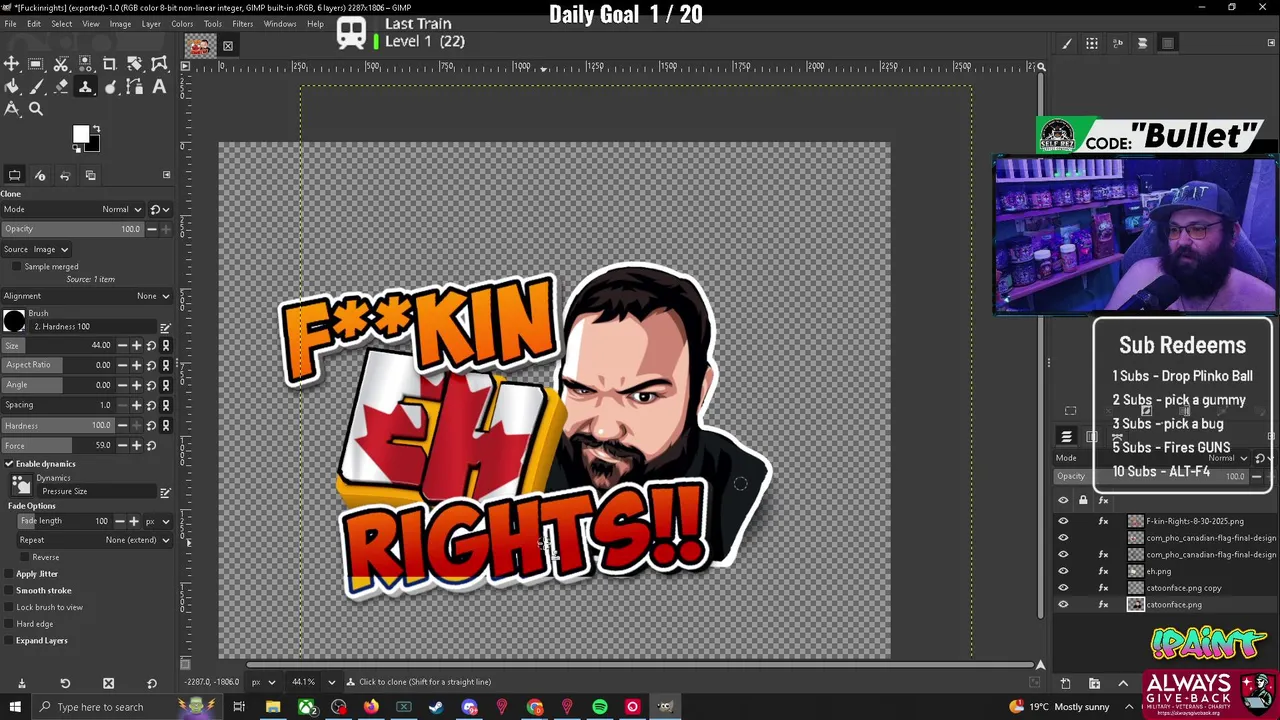The image size is (1280, 720).
Task: Toggle Sample merged checkbox
Action: point(16,266)
